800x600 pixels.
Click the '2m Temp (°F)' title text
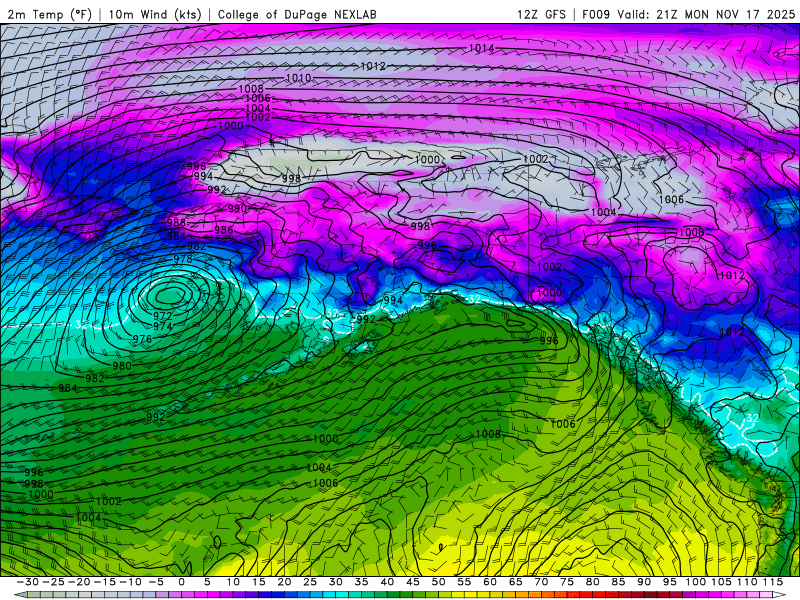click(49, 14)
